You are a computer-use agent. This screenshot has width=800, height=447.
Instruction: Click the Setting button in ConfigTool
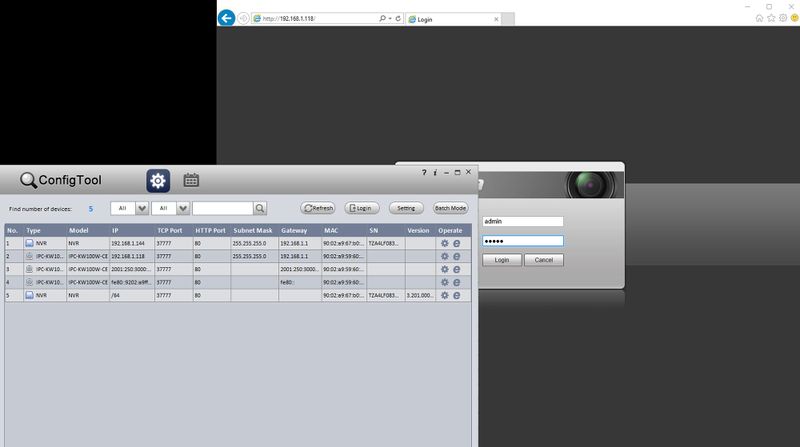point(406,208)
